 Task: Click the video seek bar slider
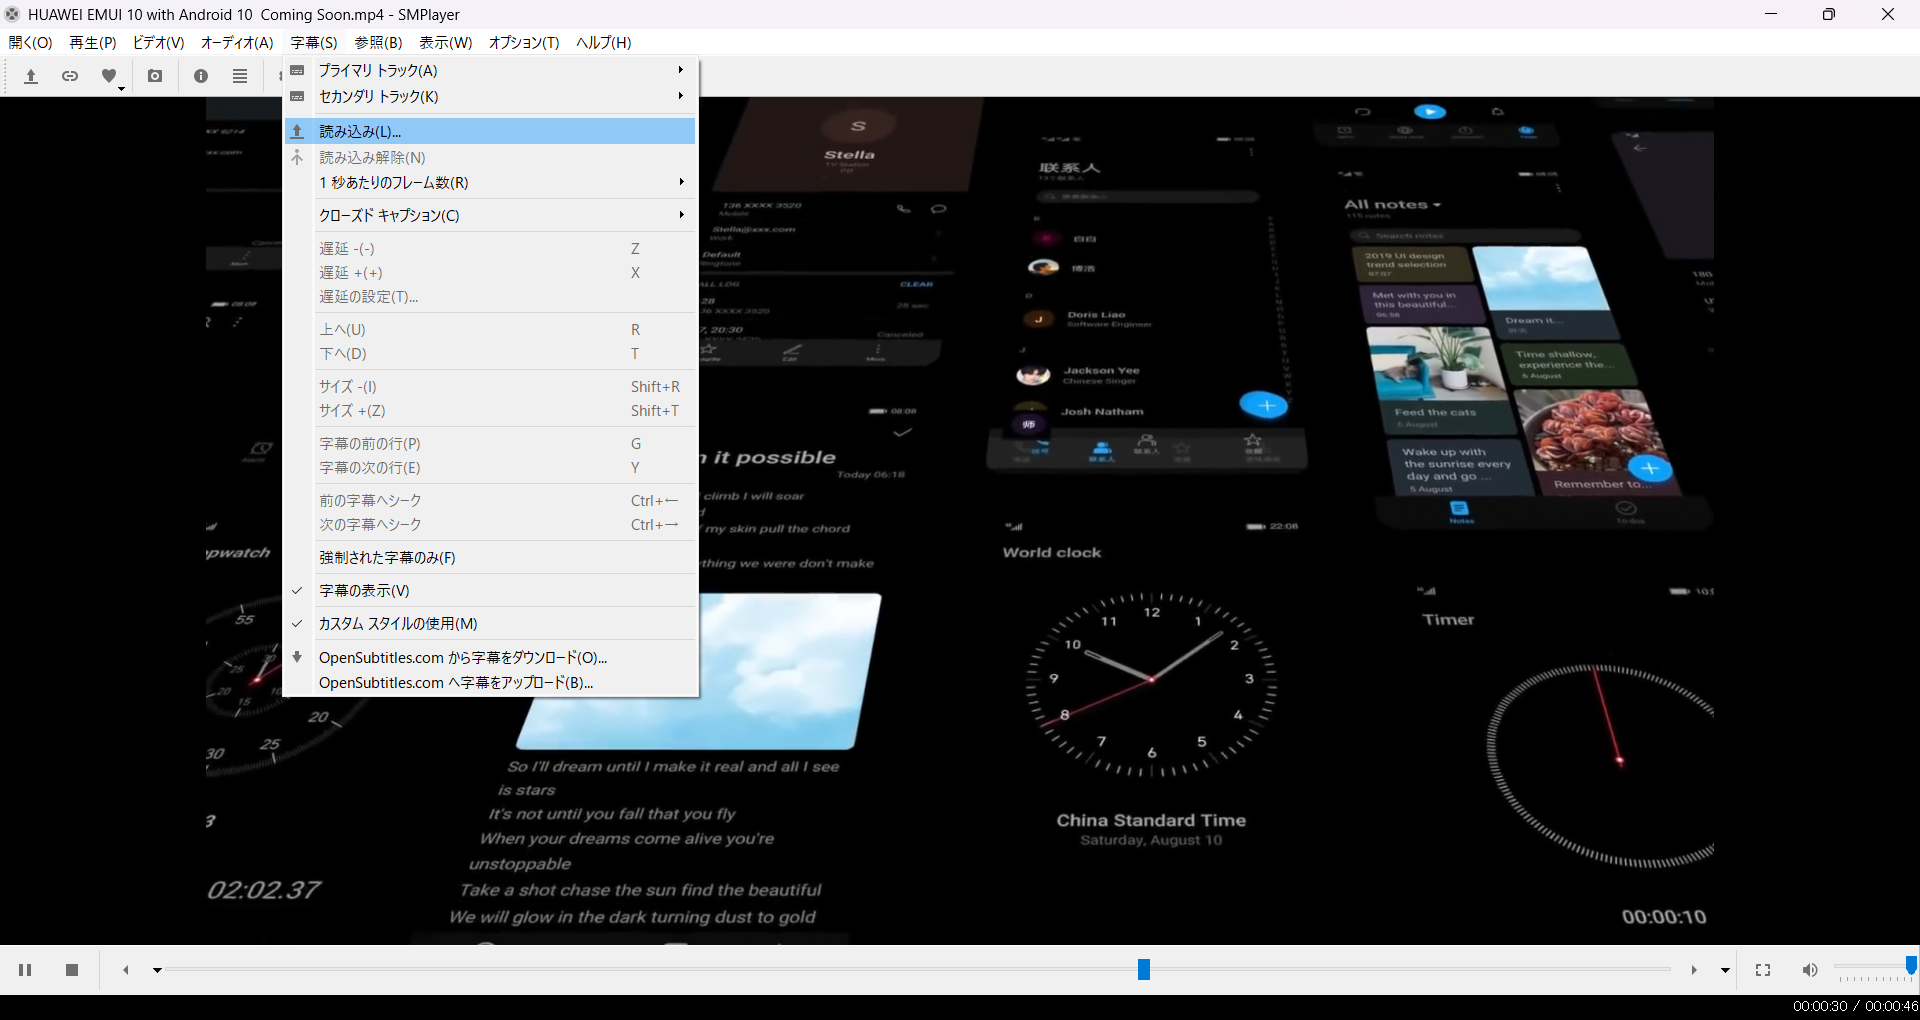click(x=1144, y=969)
